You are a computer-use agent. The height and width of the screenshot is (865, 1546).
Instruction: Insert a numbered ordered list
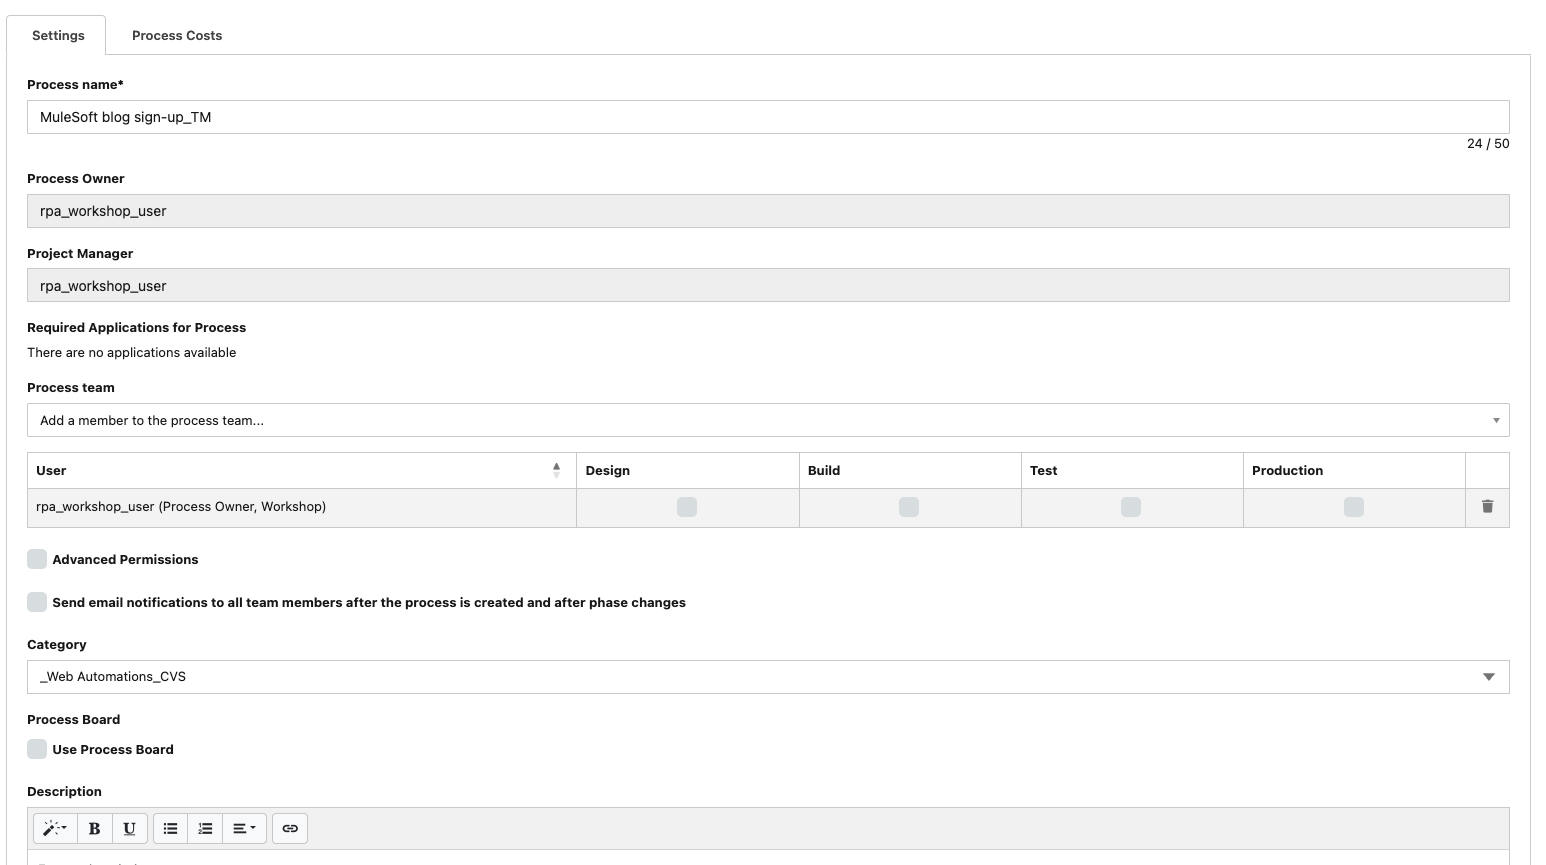point(205,828)
